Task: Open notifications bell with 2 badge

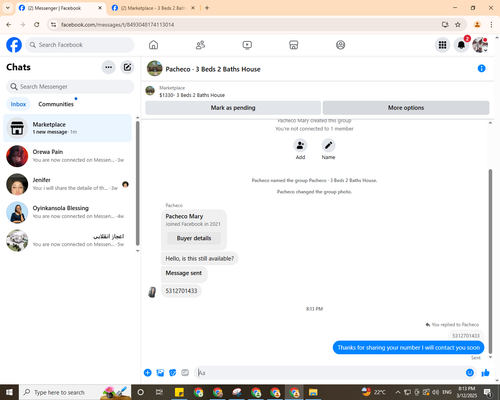Action: [461, 45]
